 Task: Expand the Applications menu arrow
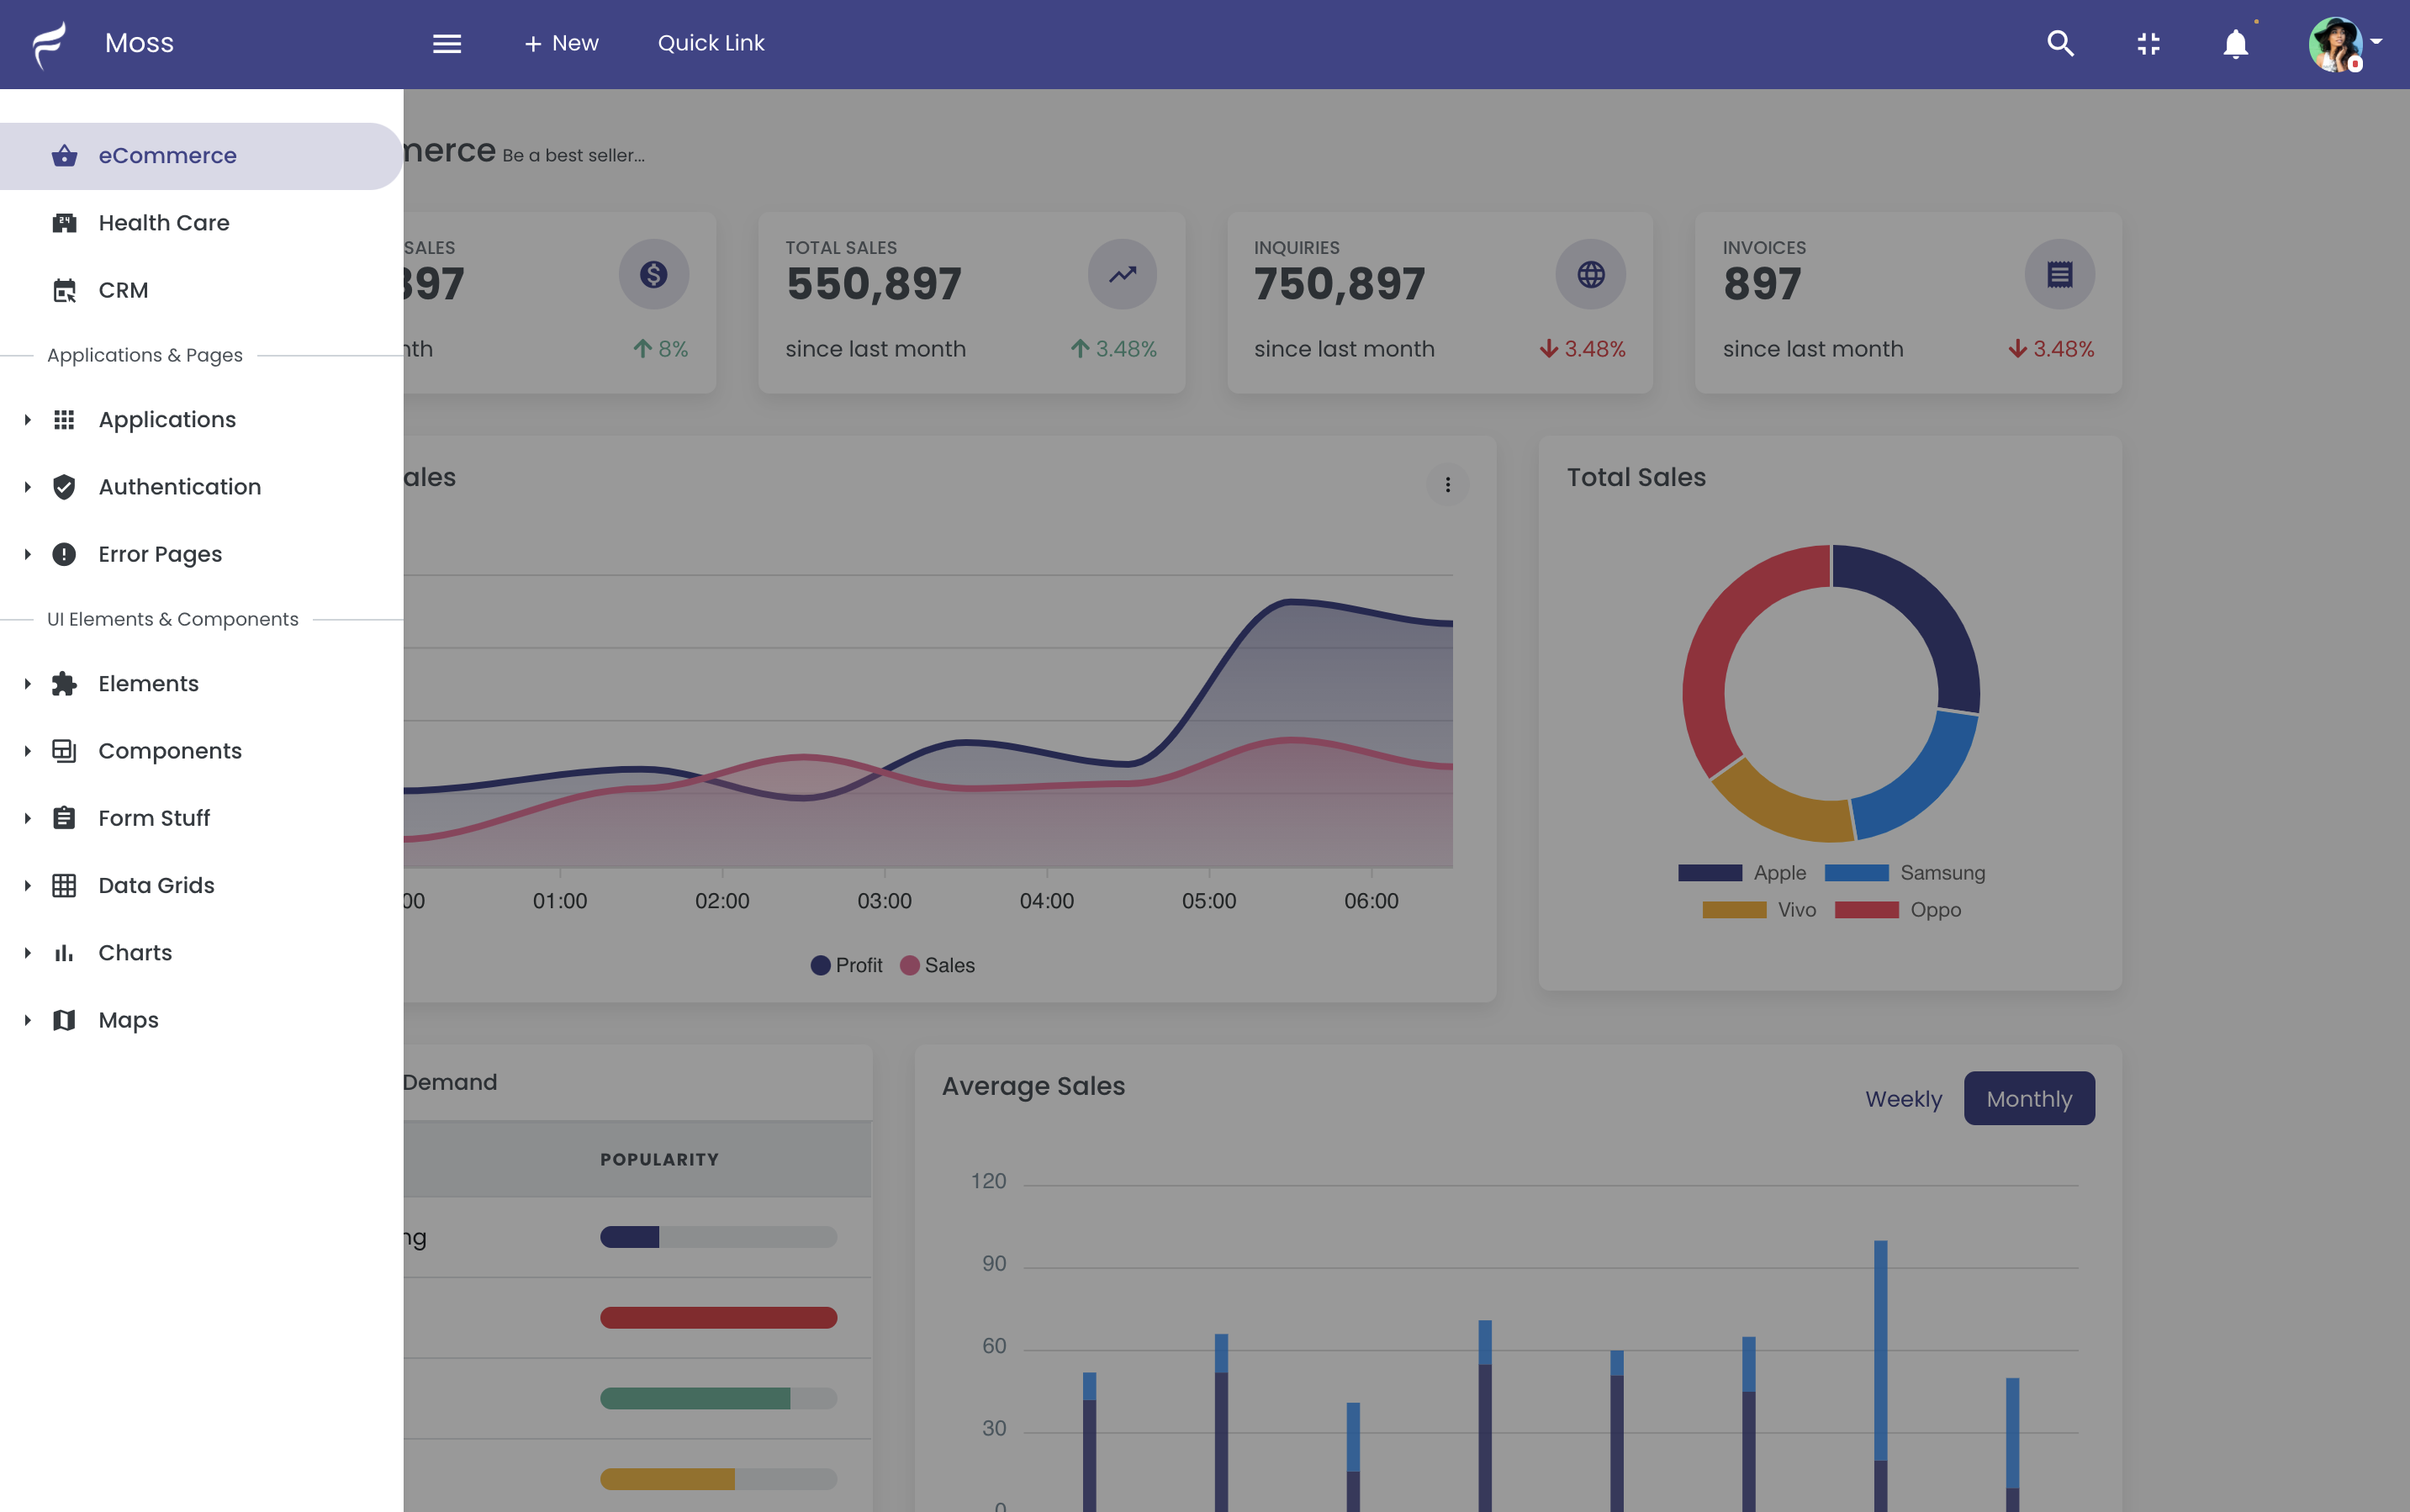pyautogui.click(x=27, y=420)
